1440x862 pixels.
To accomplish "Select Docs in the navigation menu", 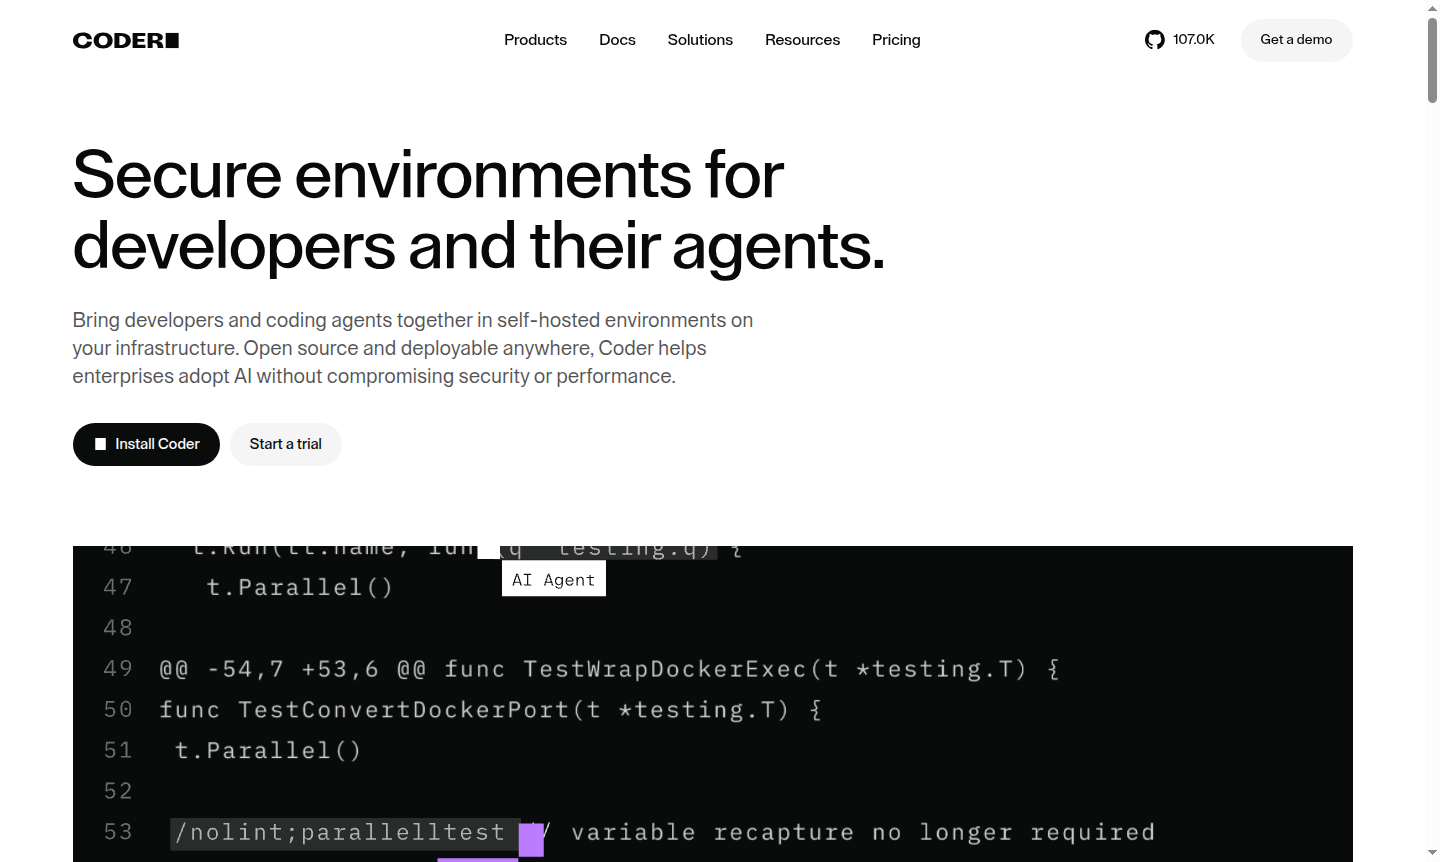I will (x=617, y=40).
